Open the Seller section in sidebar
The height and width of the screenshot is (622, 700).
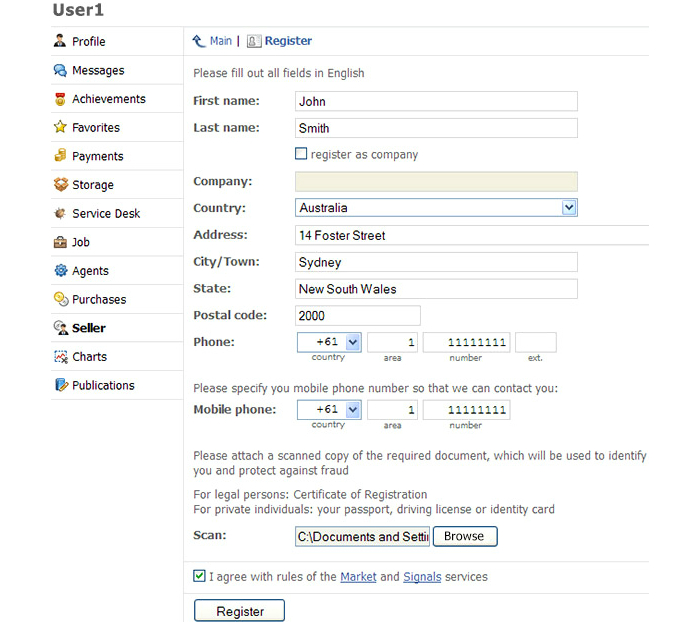(89, 328)
